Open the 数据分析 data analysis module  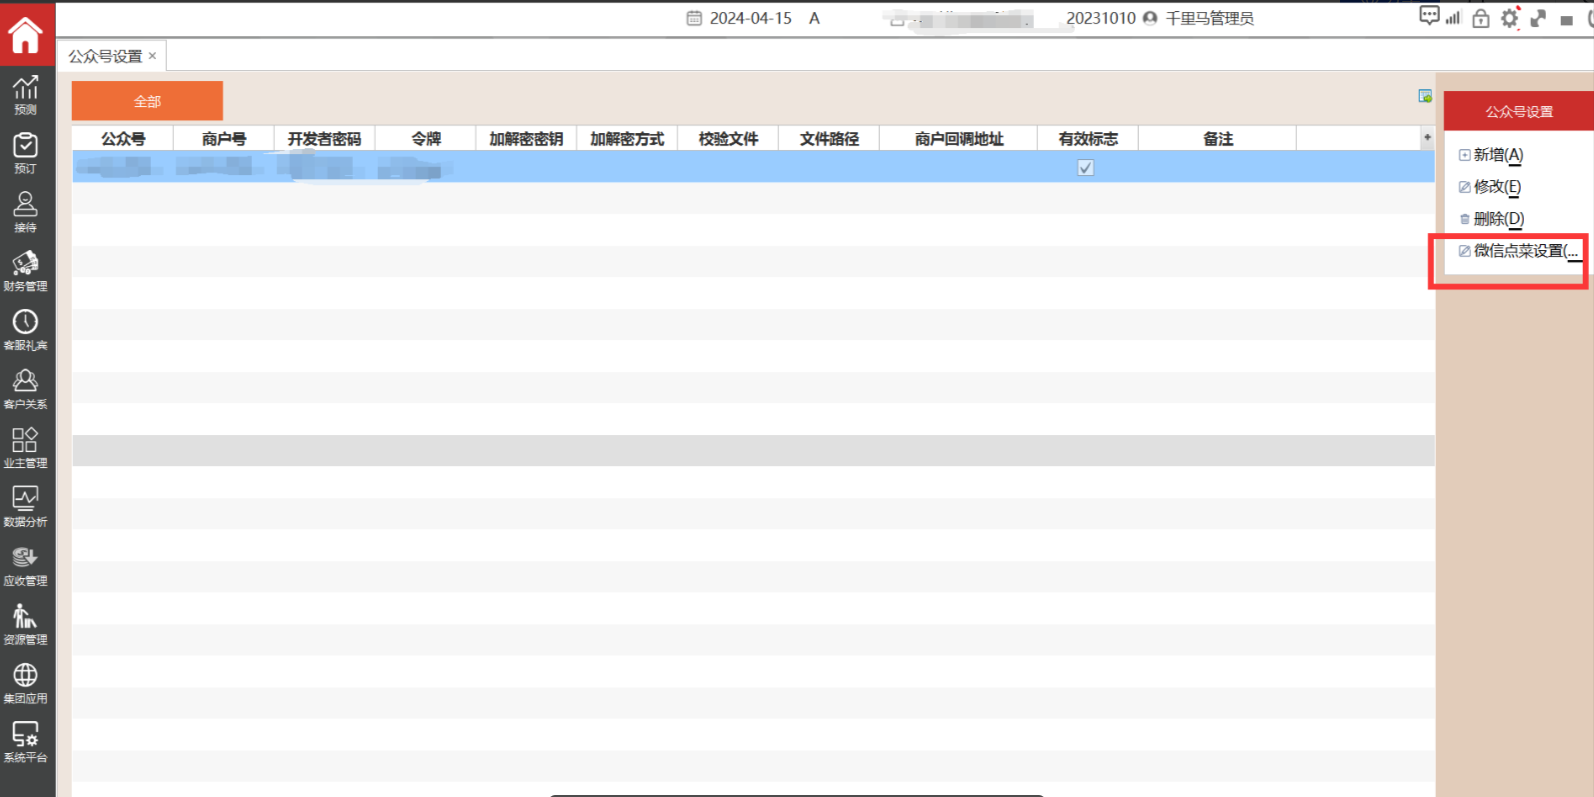point(25,506)
